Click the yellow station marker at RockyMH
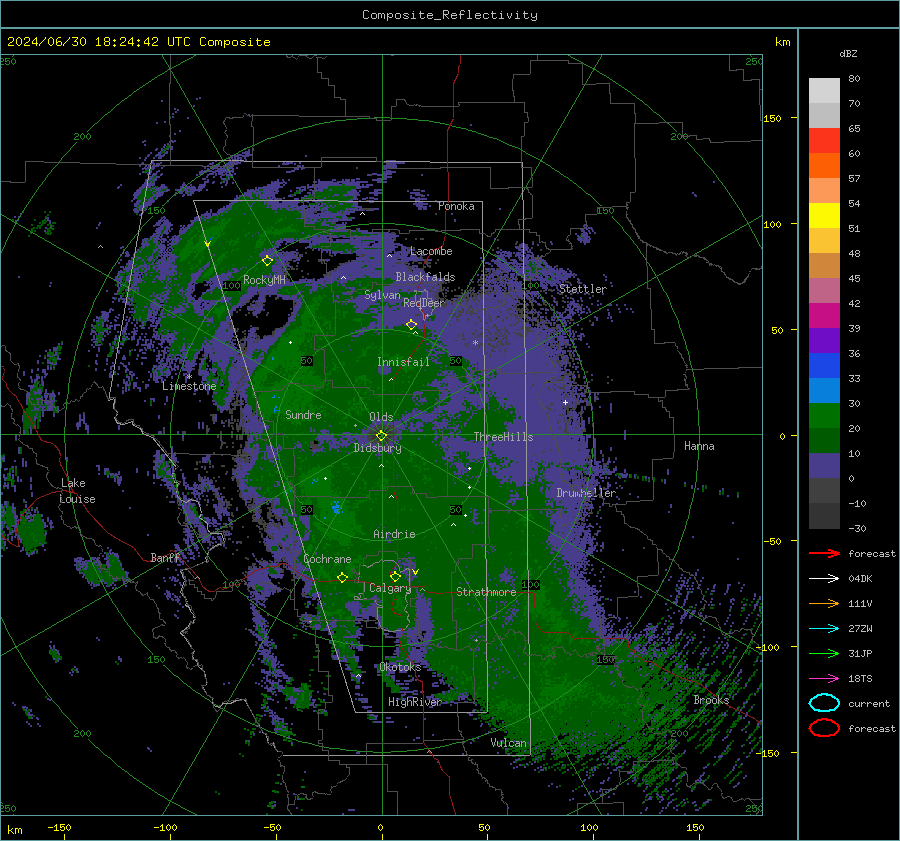Viewport: 900px width, 841px height. pyautogui.click(x=267, y=261)
